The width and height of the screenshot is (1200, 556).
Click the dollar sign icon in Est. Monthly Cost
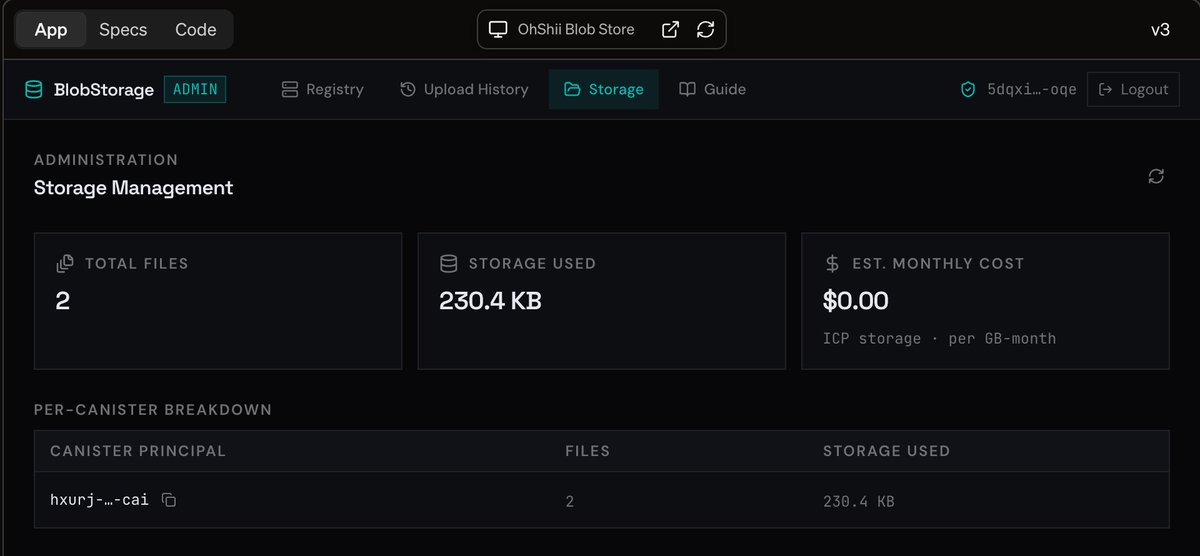[832, 264]
